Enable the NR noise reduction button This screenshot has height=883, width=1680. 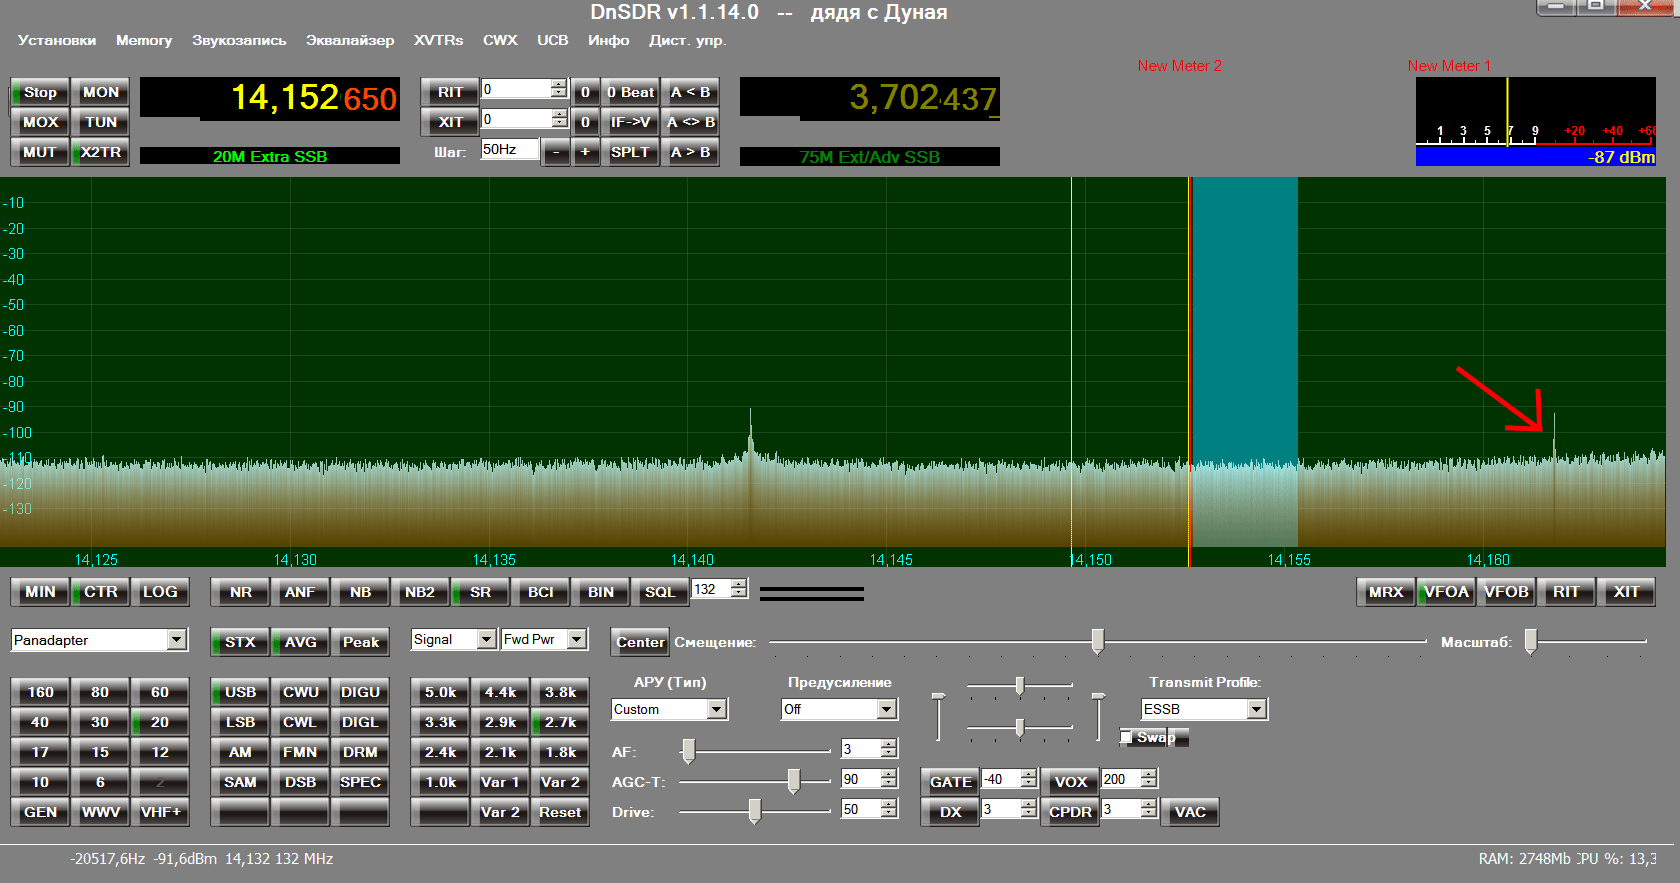click(240, 592)
